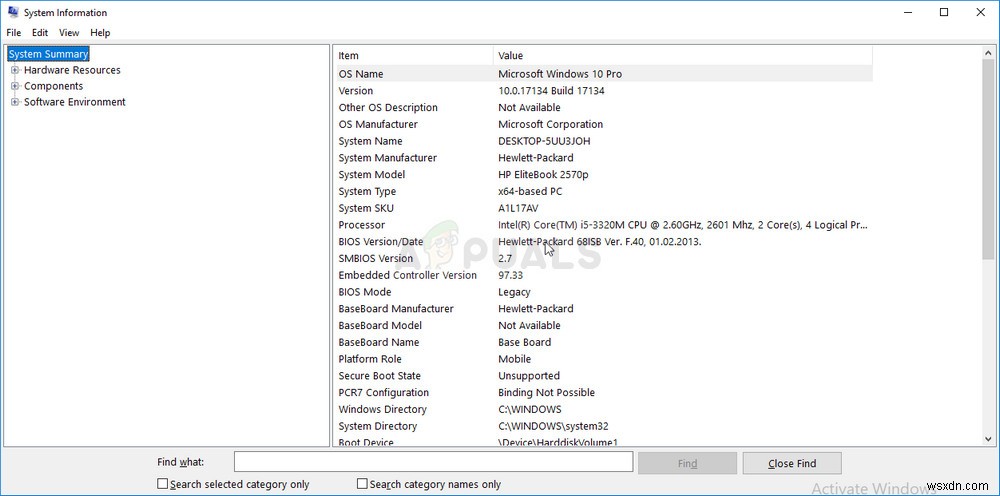This screenshot has width=1000, height=496.
Task: Select BaseBoard Manufacturer row
Action: (603, 309)
